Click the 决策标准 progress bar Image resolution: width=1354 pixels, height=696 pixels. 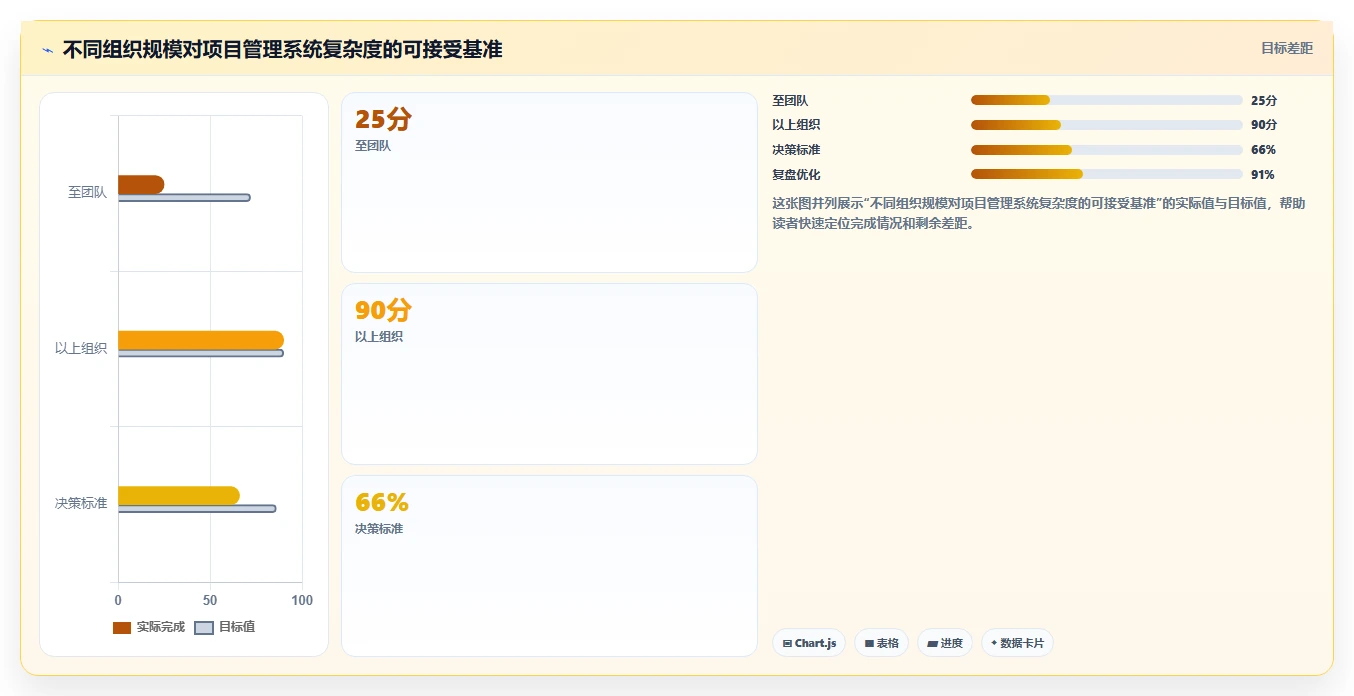pos(1106,150)
